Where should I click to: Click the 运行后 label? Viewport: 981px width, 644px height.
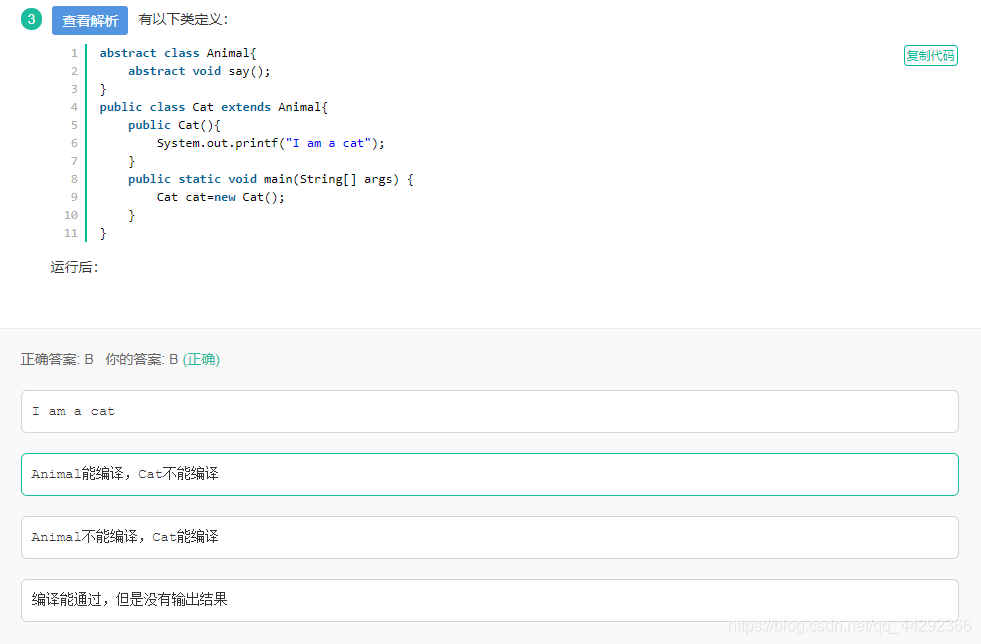point(74,267)
